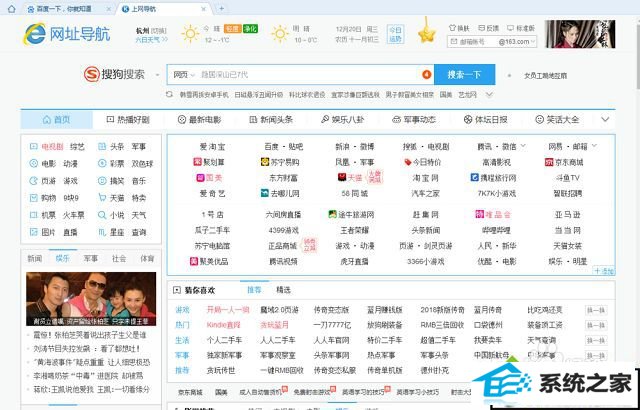Click the 携程旅行网 blue icon
The image size is (640, 410).
(x=474, y=177)
